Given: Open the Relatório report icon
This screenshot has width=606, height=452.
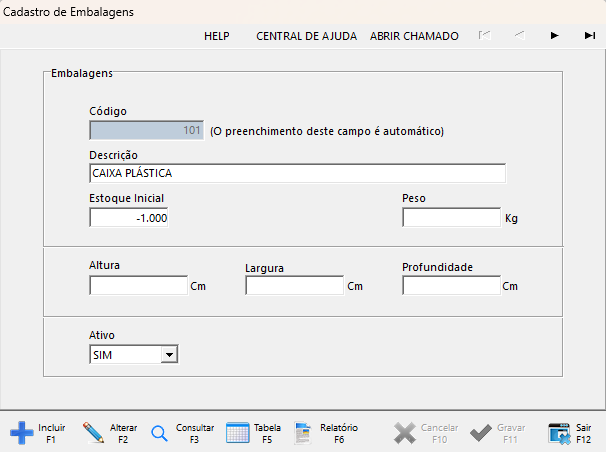Looking at the screenshot, I should (304, 433).
